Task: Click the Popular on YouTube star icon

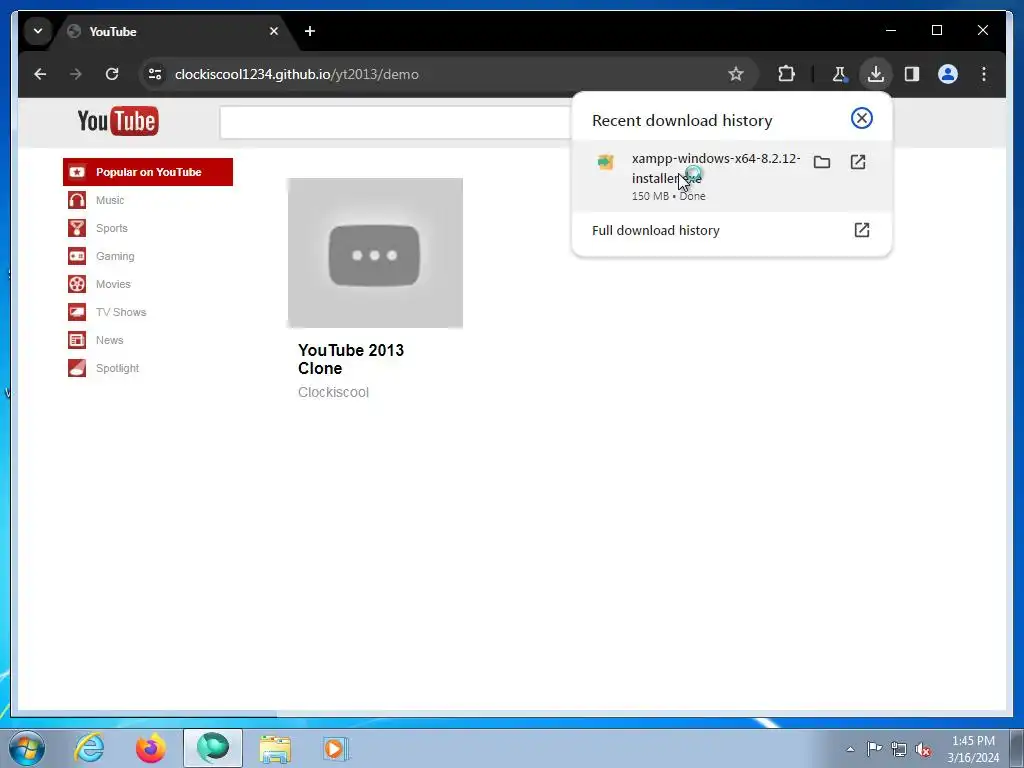Action: click(77, 172)
